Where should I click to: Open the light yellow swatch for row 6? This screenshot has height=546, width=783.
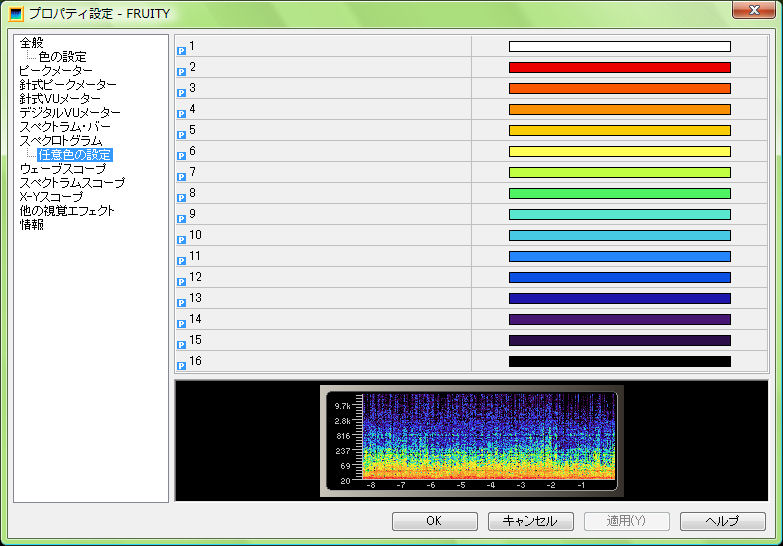coord(620,151)
